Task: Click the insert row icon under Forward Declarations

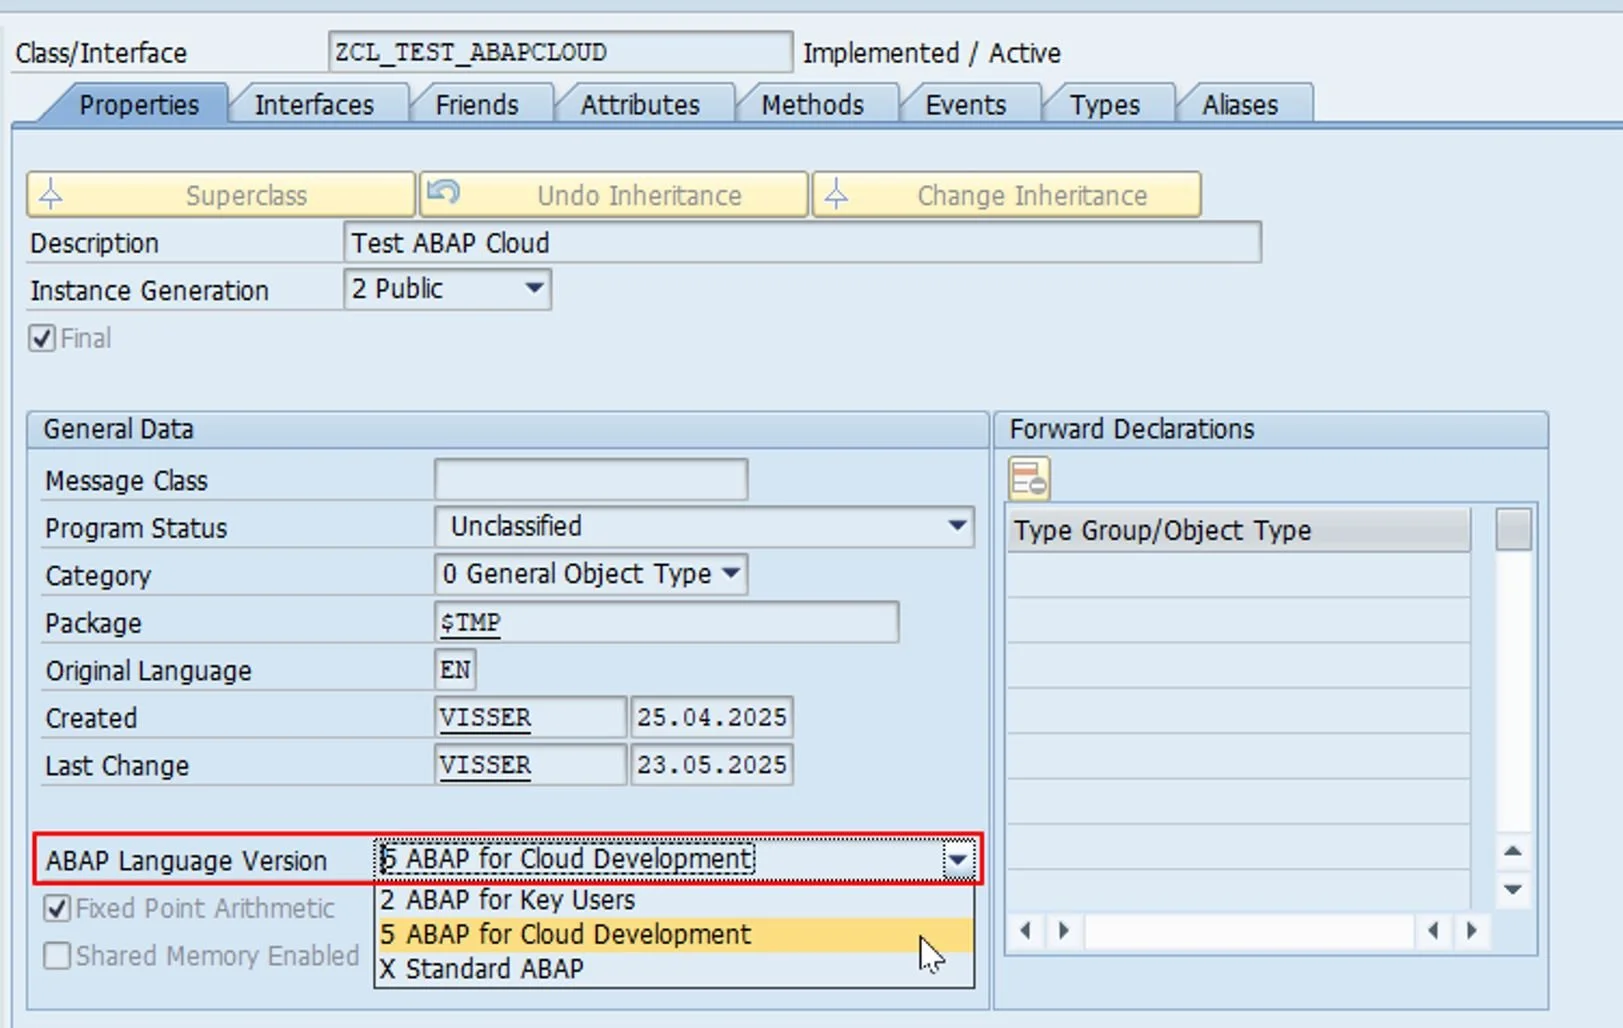Action: (x=1031, y=478)
